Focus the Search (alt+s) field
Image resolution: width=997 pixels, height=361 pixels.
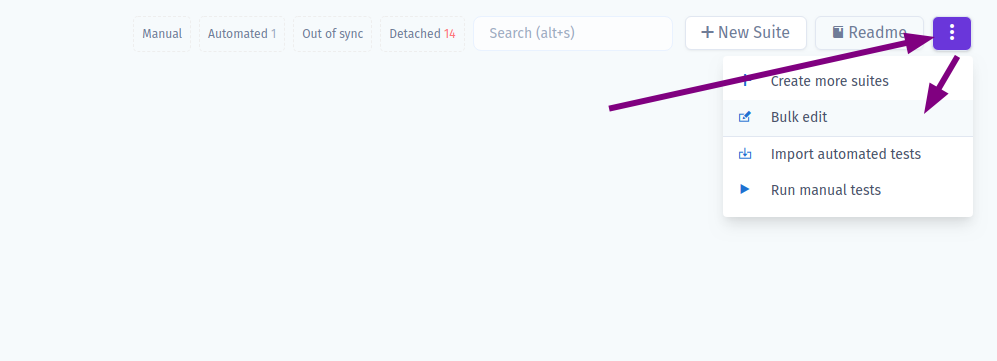pos(573,33)
